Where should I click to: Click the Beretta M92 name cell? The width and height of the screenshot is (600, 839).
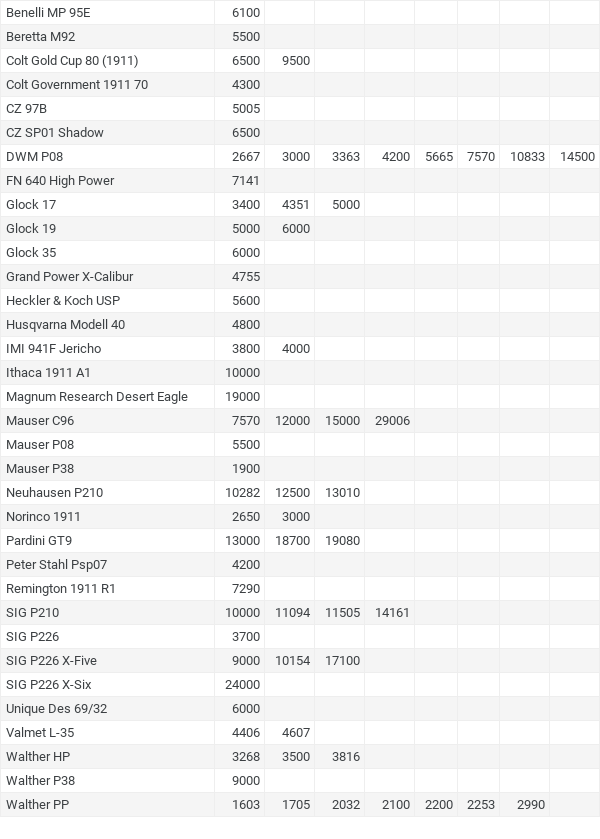click(x=41, y=36)
